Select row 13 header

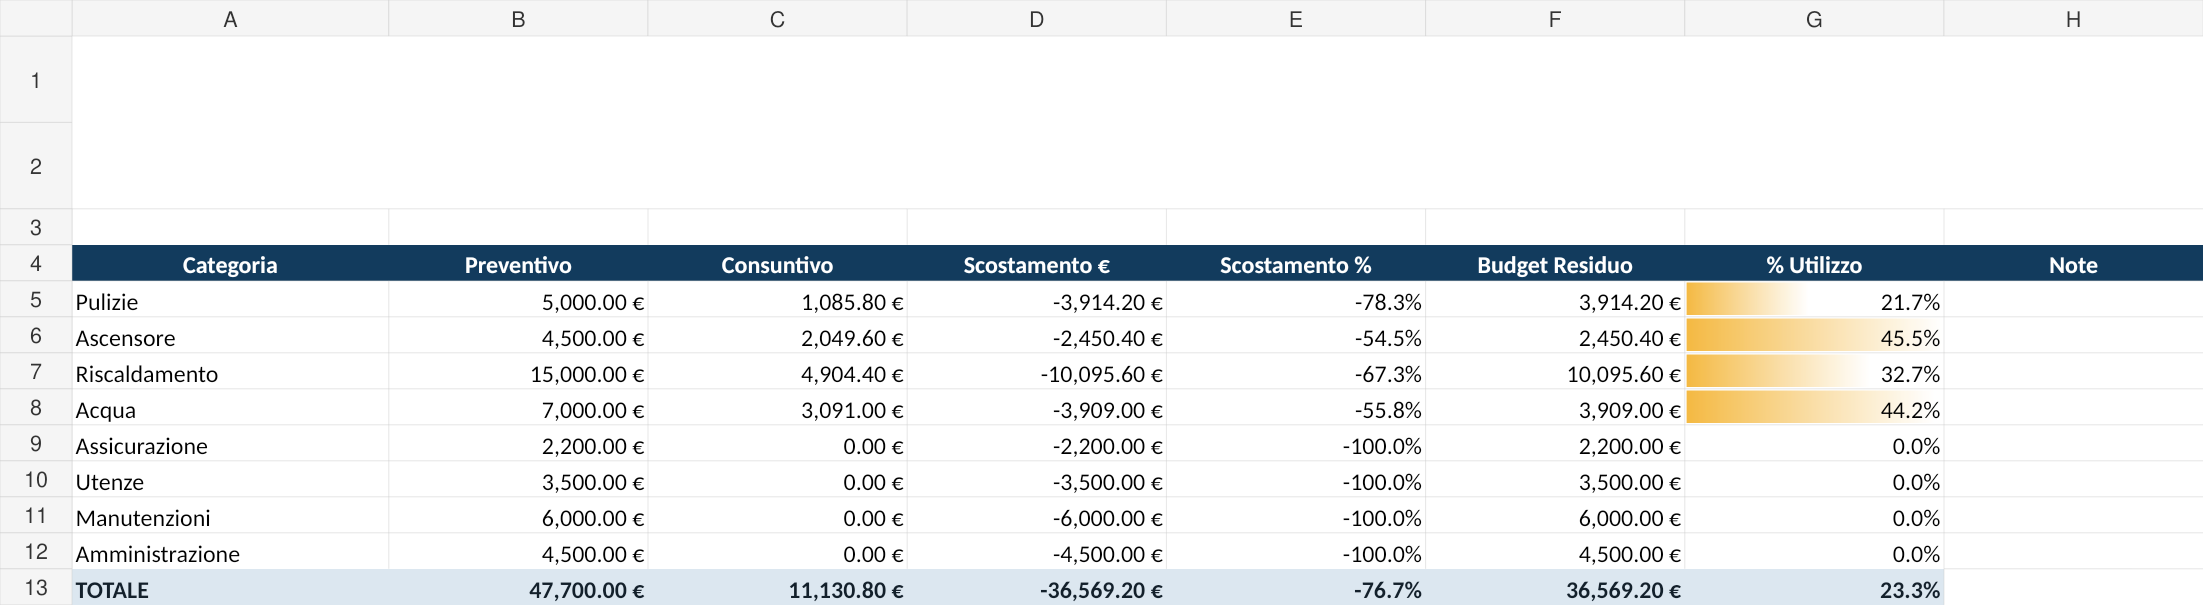click(x=36, y=588)
